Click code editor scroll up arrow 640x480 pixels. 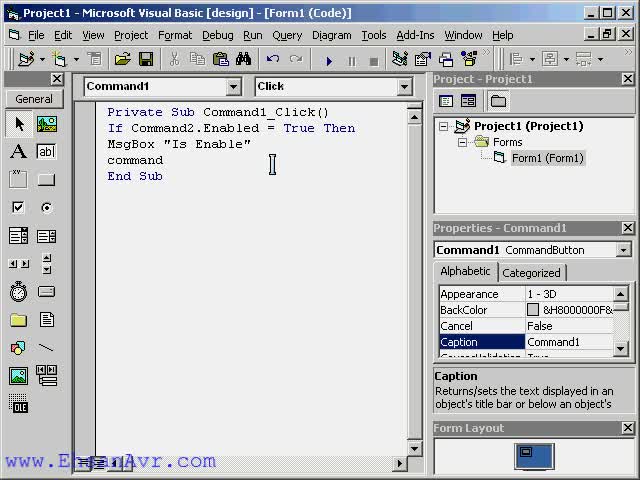pos(414,118)
